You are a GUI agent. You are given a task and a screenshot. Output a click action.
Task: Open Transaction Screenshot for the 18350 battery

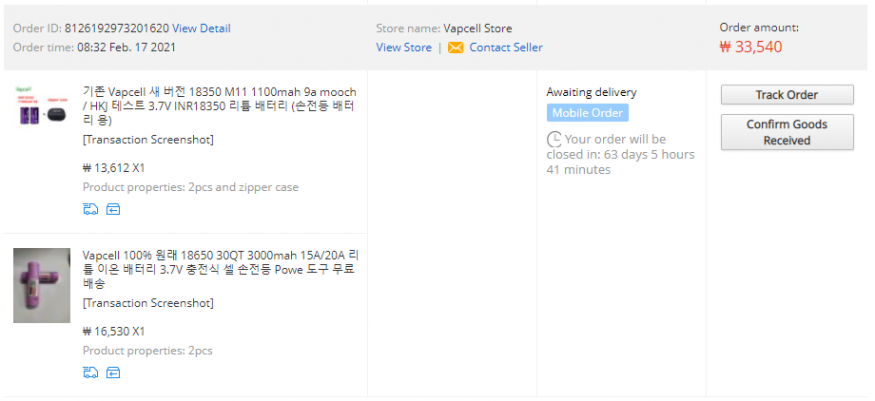(x=148, y=139)
